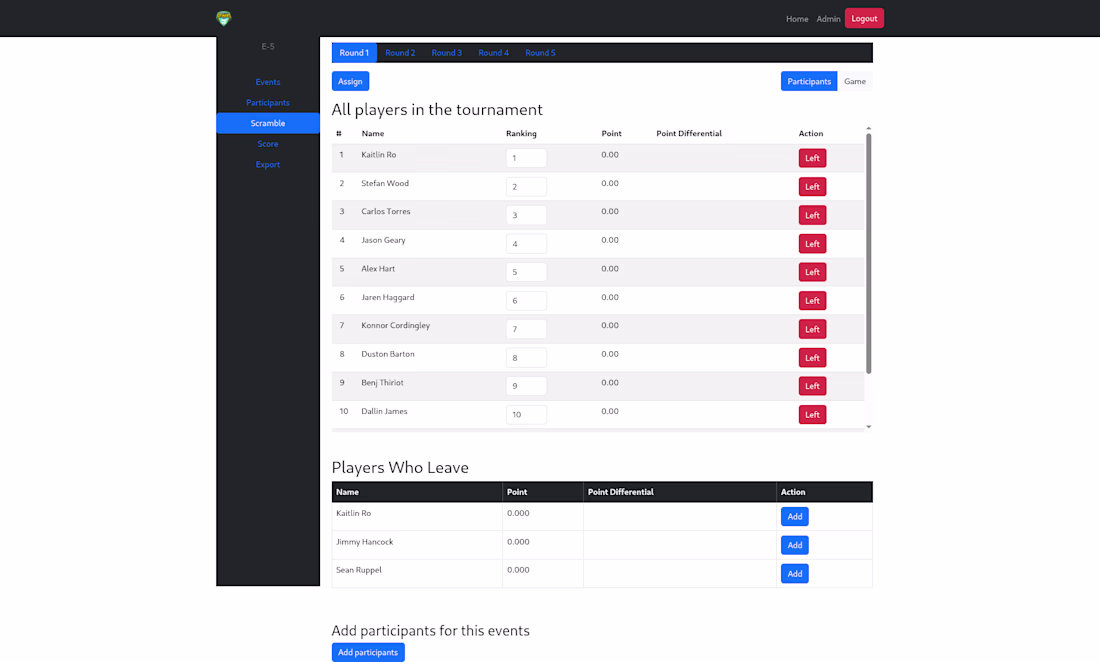Click Left button for Carlos Torres

click(812, 215)
